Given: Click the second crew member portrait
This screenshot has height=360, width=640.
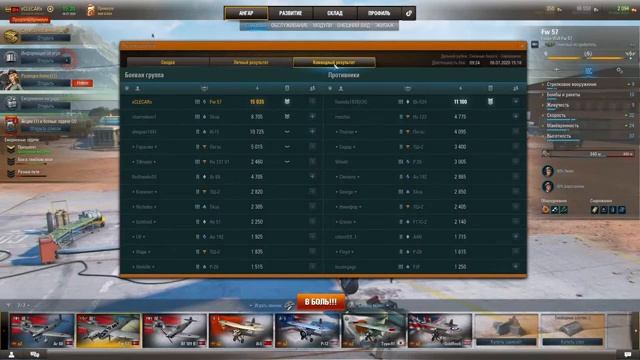Looking at the screenshot, I should point(548,187).
